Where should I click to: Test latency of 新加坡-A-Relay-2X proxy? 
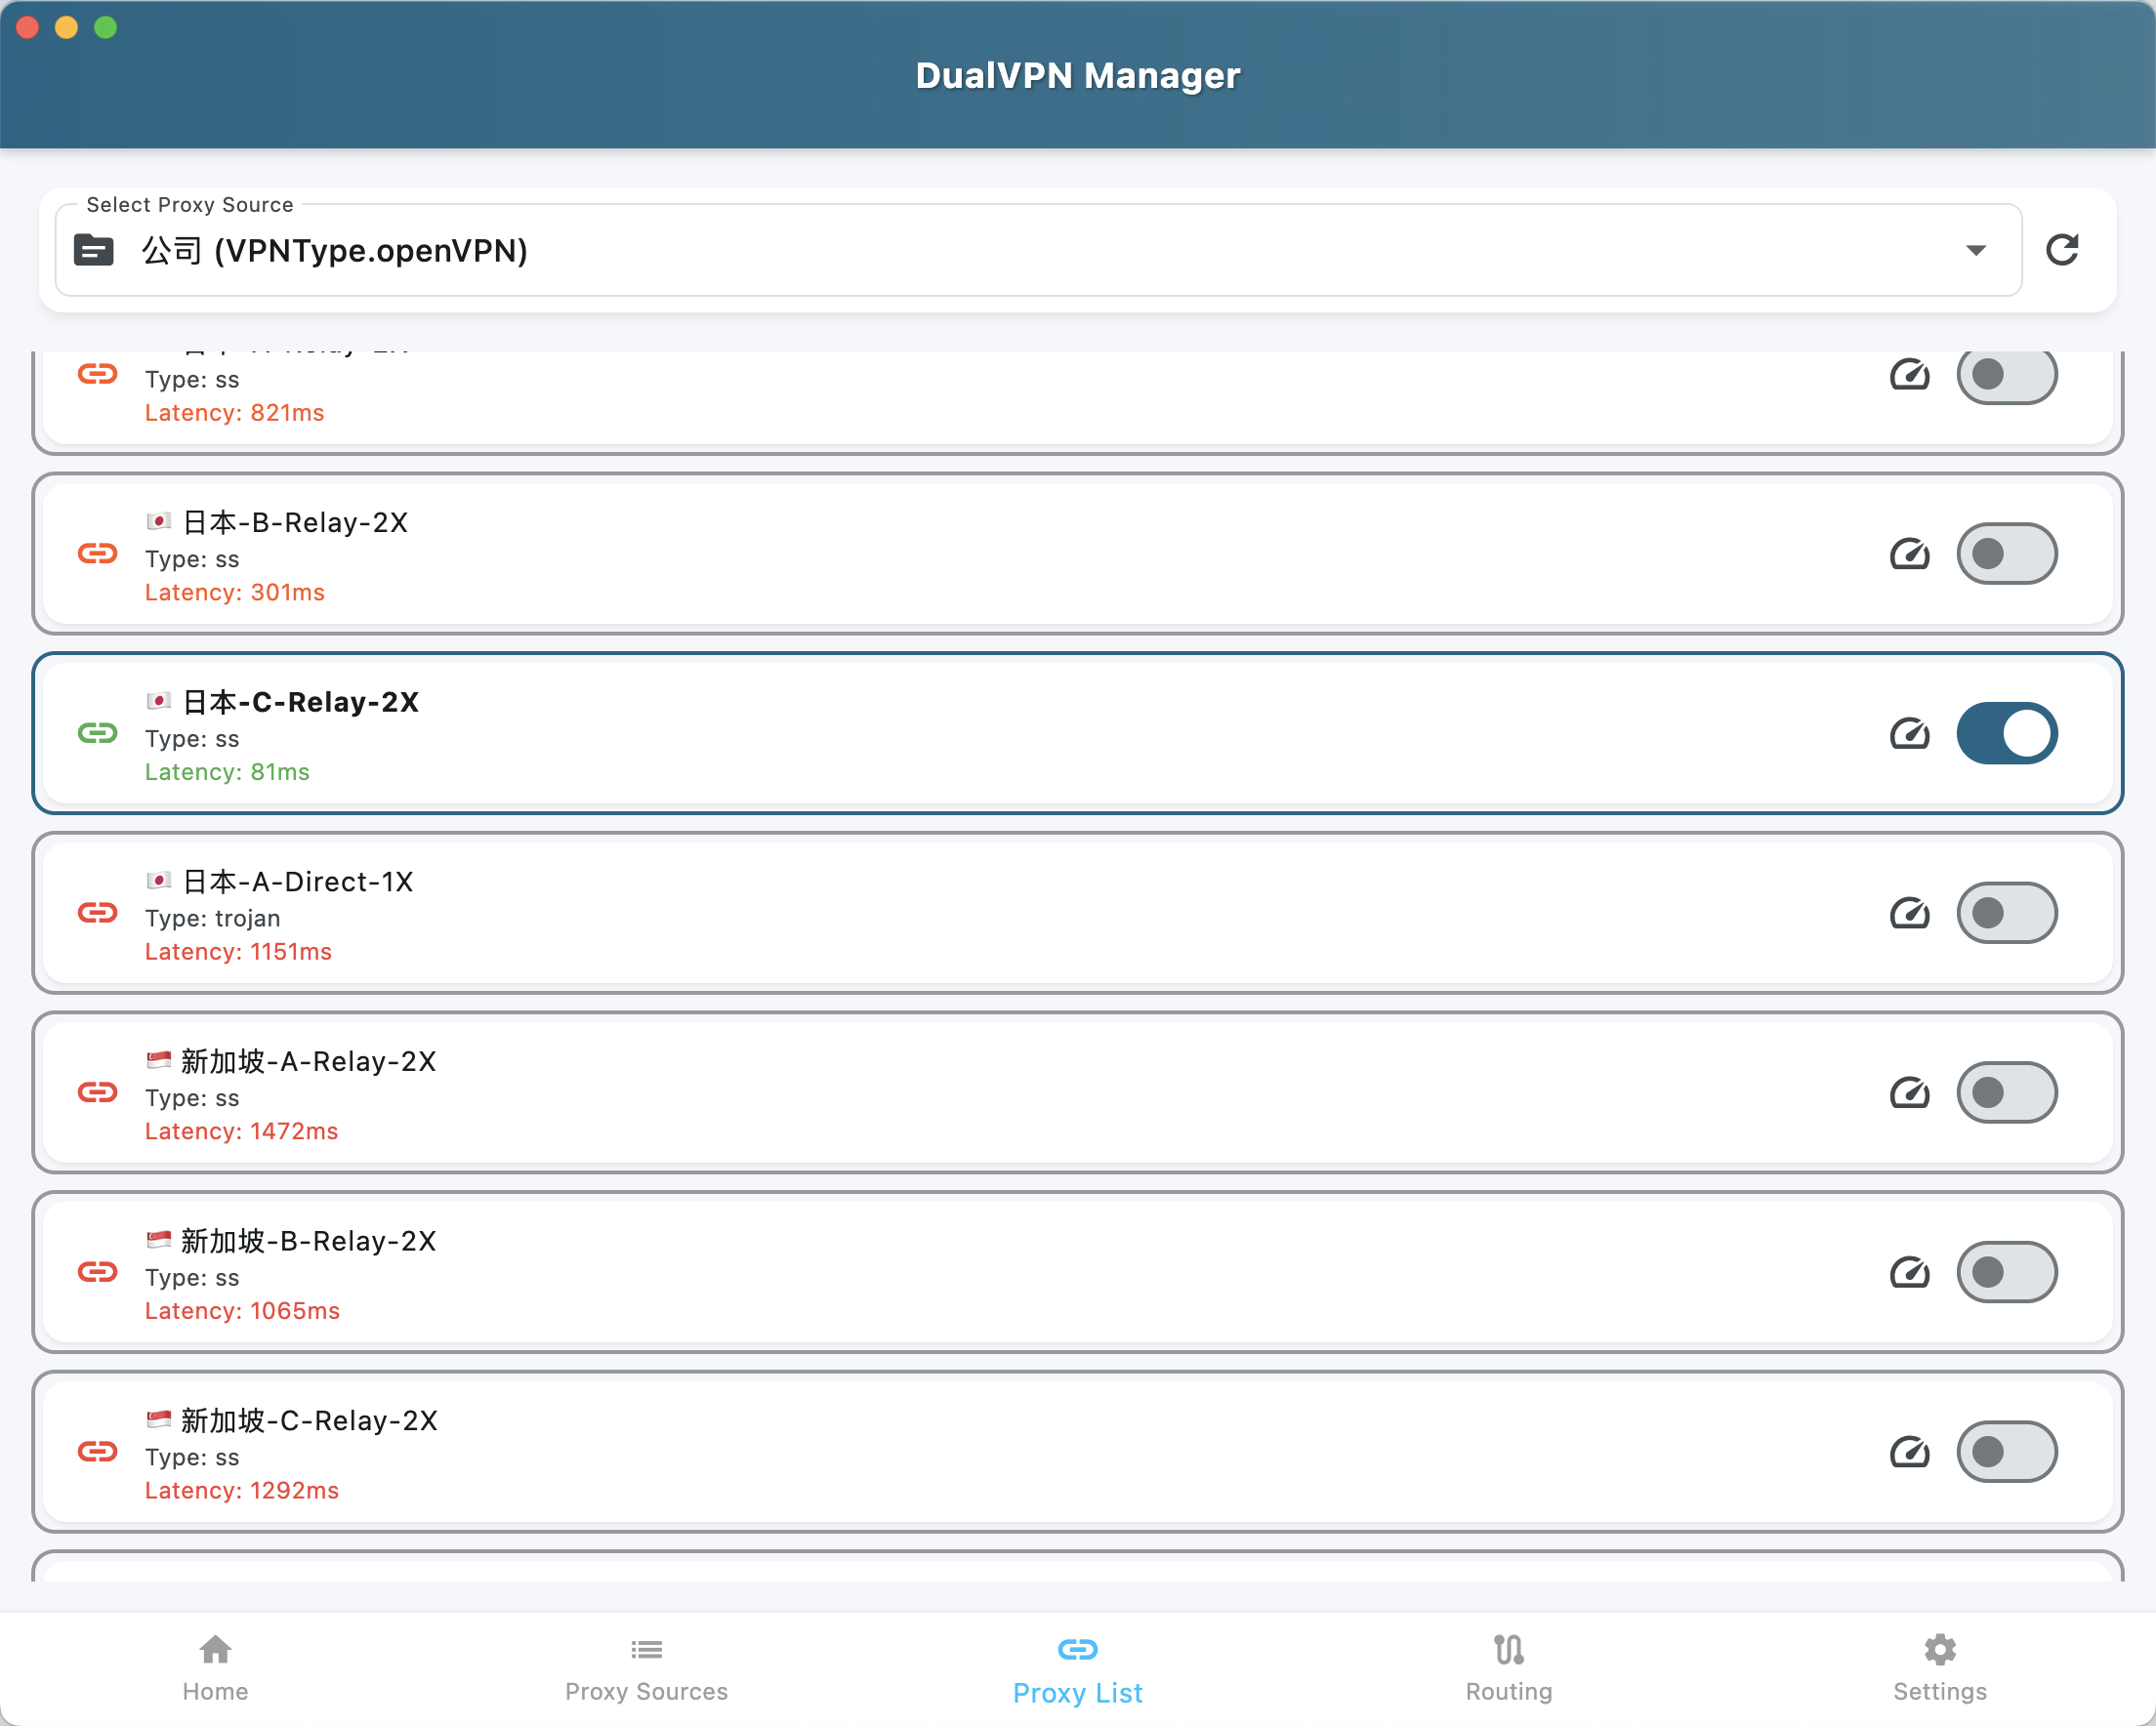pyautogui.click(x=1909, y=1093)
